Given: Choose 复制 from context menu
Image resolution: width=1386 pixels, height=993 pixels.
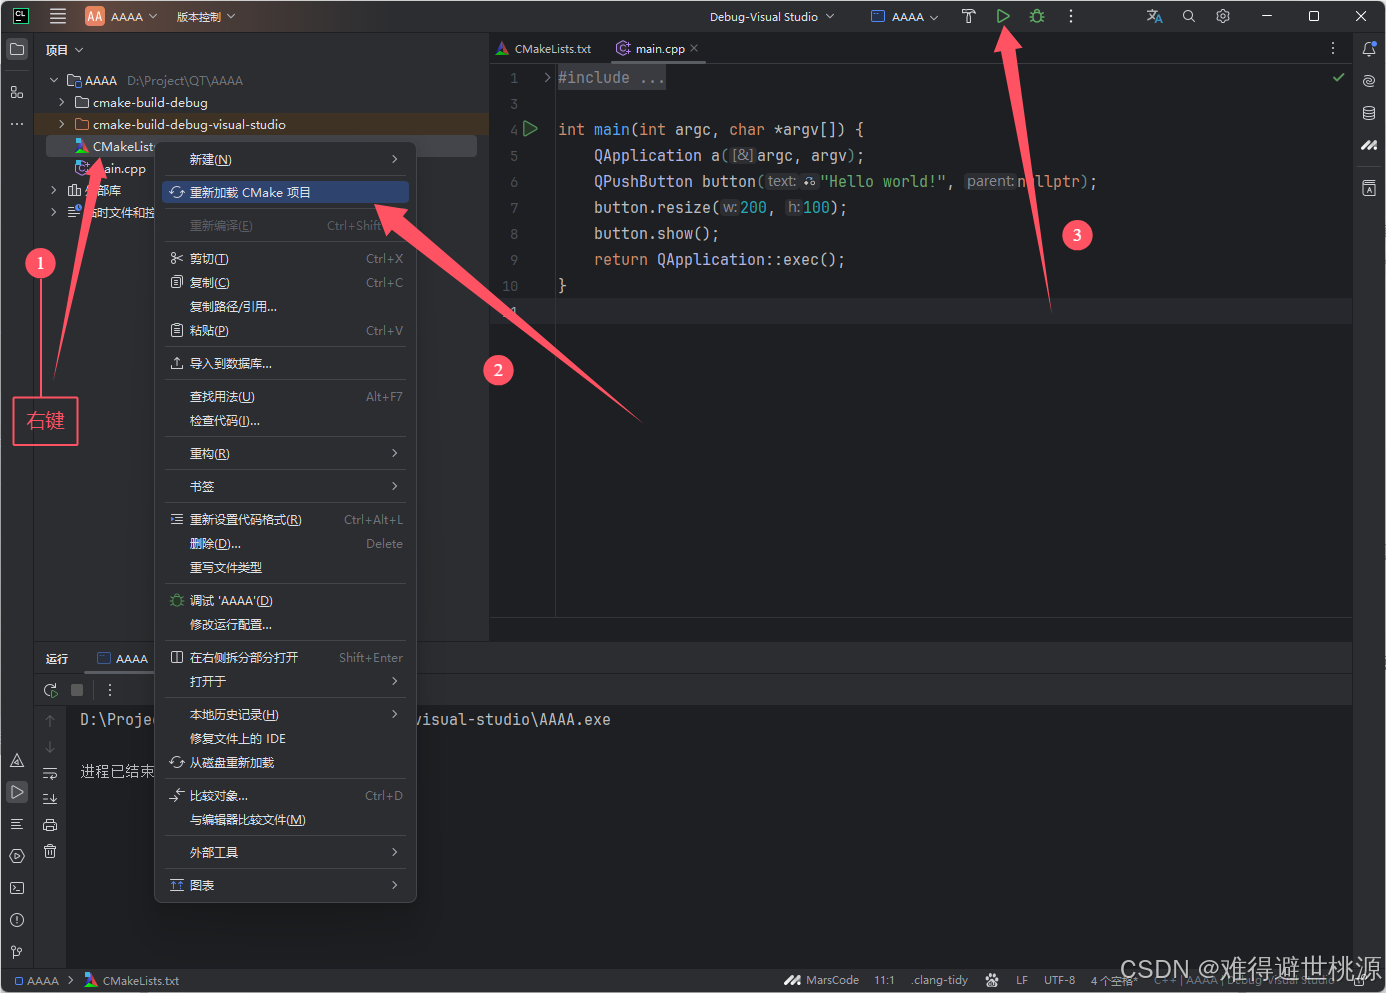Looking at the screenshot, I should click(x=285, y=283).
